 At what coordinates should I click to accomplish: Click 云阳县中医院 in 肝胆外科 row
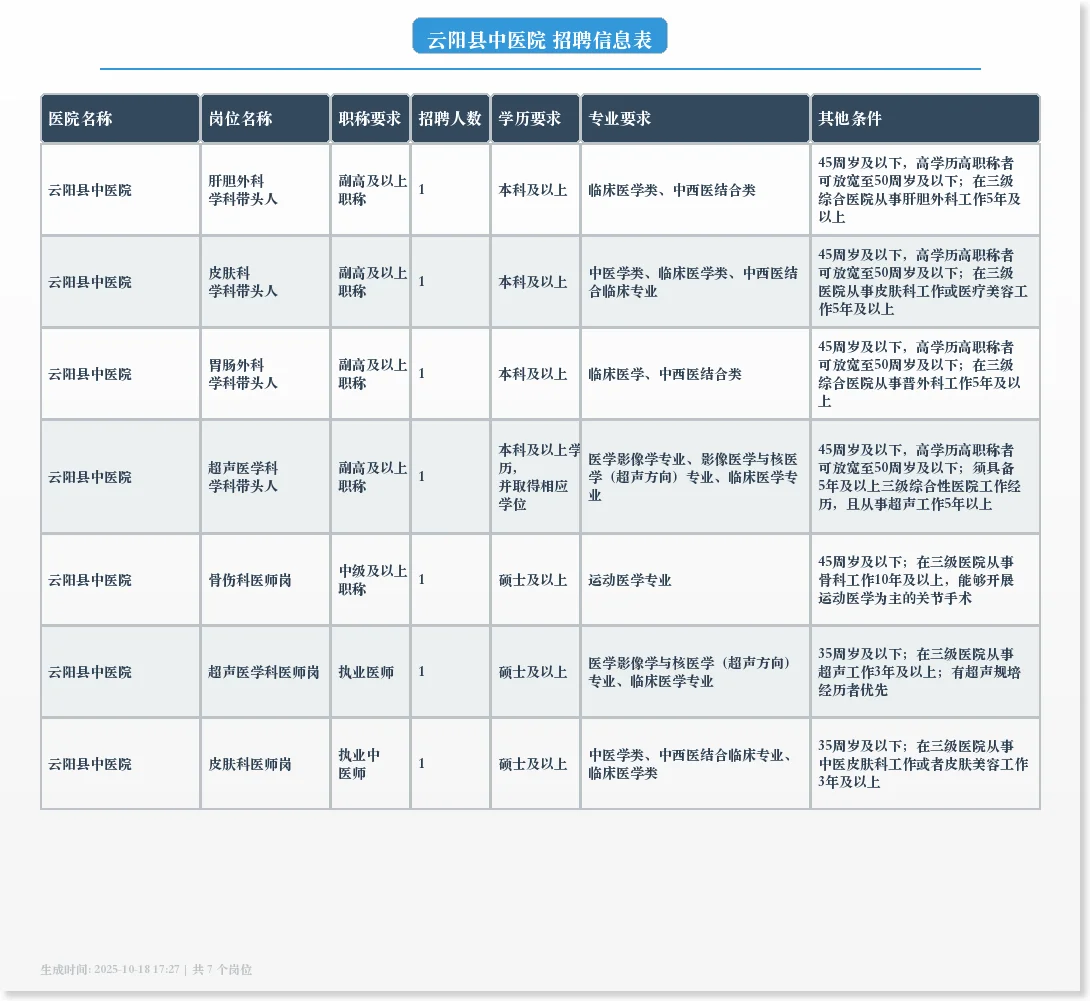[x=120, y=190]
